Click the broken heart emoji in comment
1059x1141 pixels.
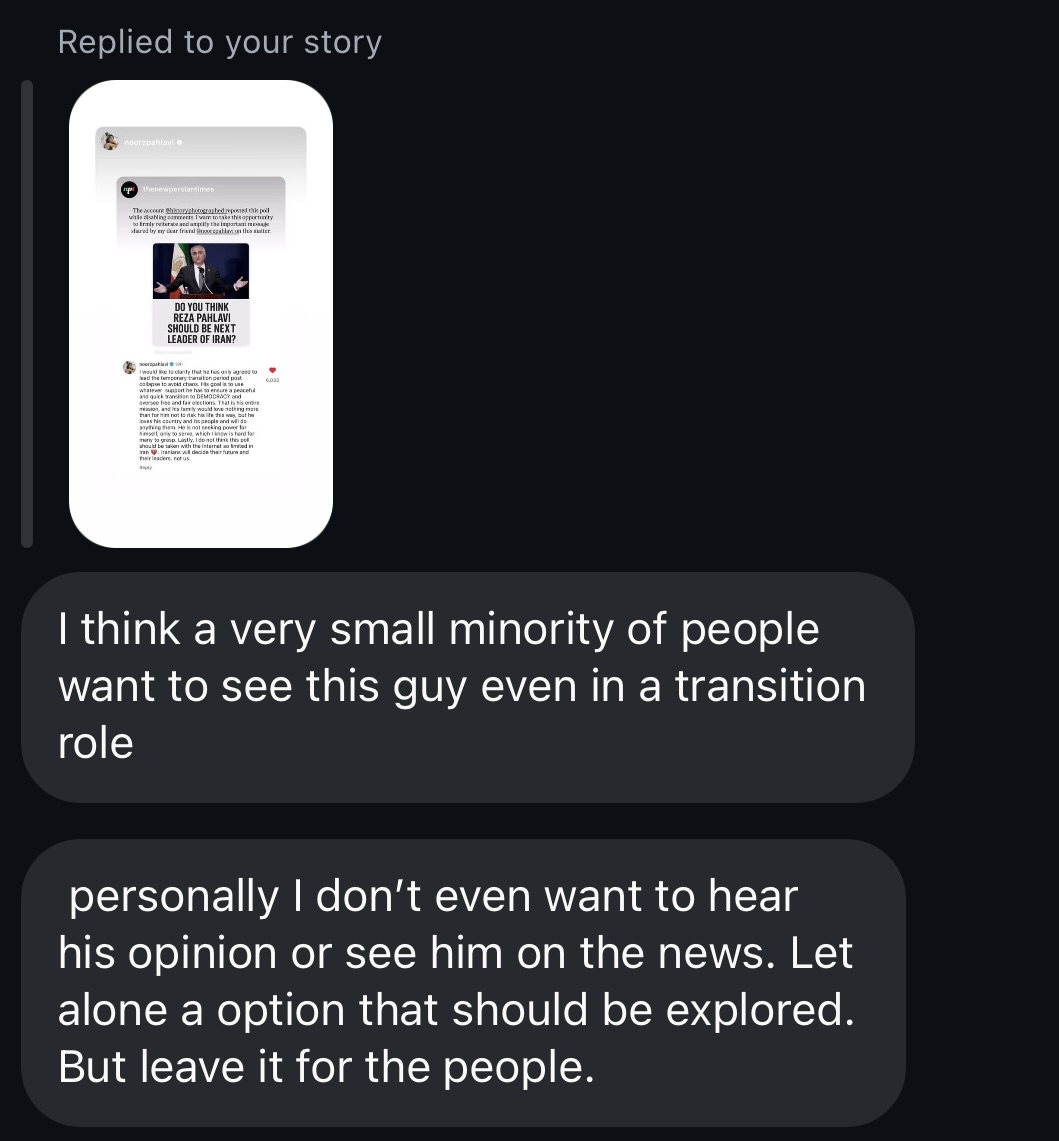tap(154, 452)
